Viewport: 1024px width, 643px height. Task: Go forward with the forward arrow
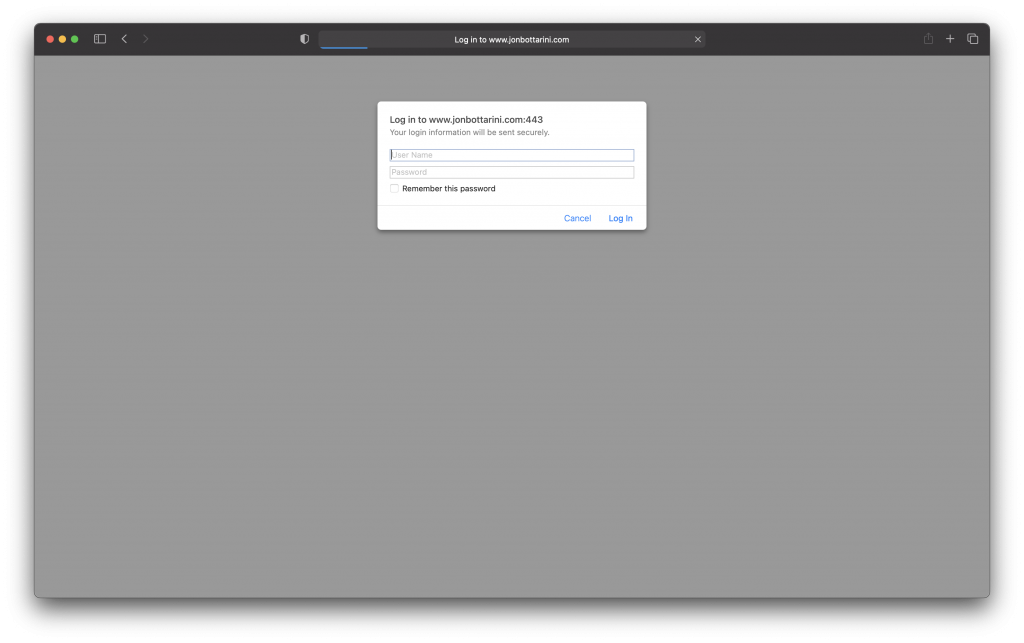[146, 39]
